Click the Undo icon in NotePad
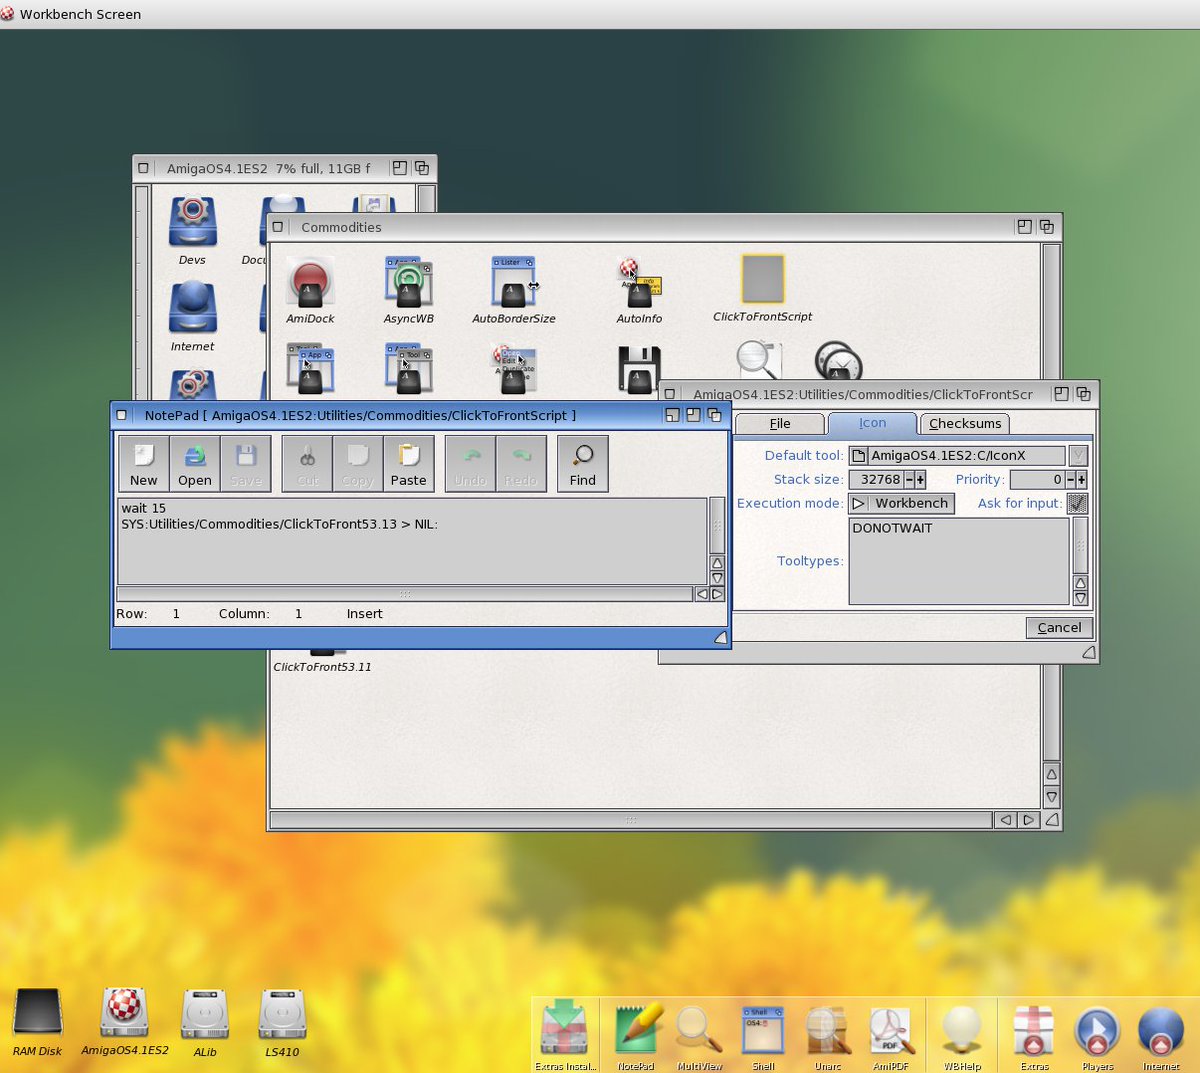 470,464
